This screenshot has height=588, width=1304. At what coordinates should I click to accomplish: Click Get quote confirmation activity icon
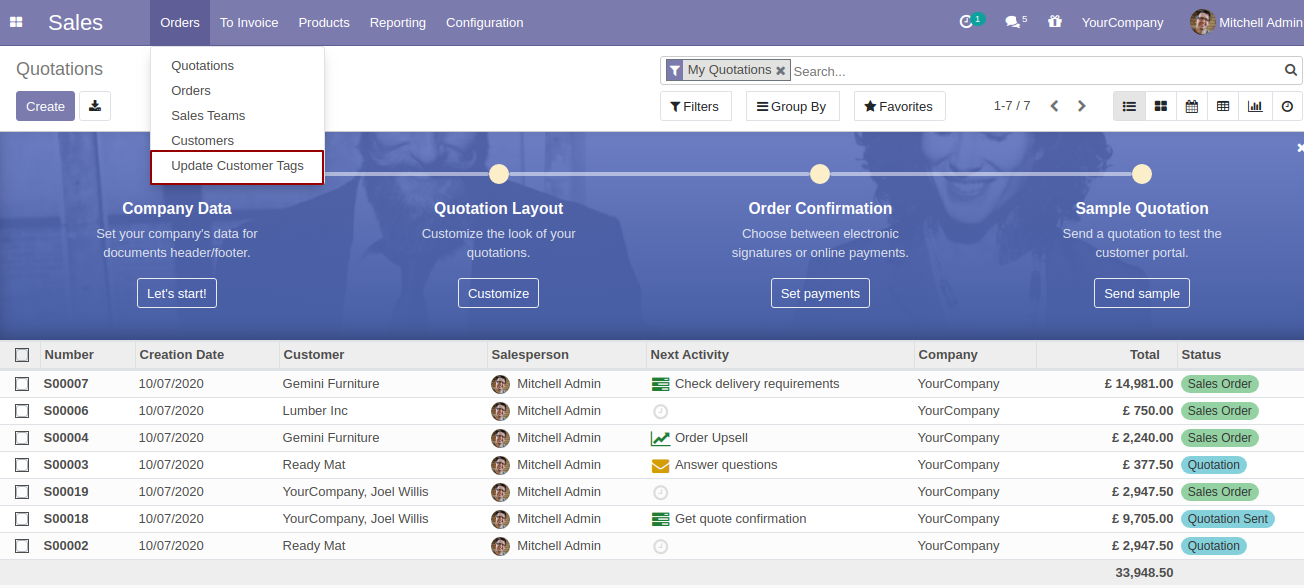tap(660, 519)
